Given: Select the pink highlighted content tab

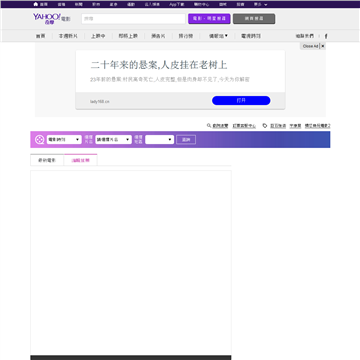Looking at the screenshot, I should pos(81,160).
